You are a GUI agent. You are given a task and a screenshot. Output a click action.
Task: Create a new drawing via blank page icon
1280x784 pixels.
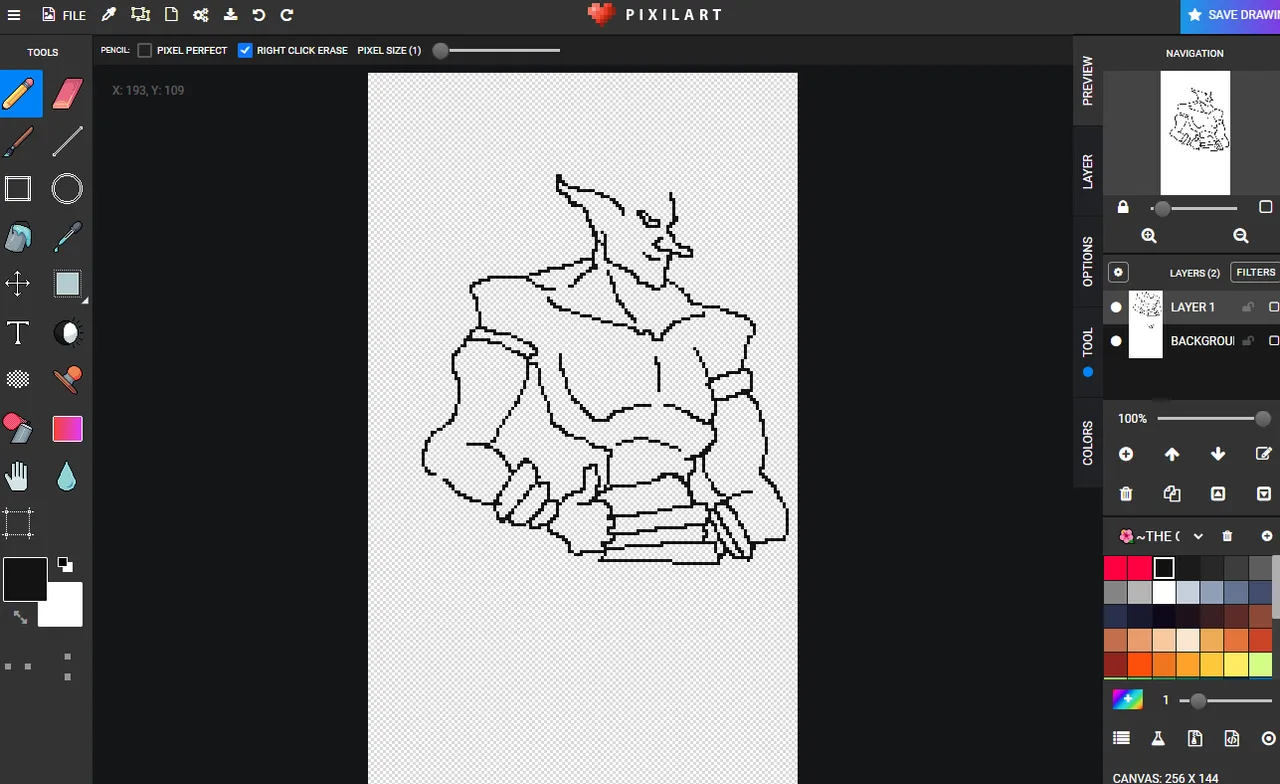[x=171, y=15]
